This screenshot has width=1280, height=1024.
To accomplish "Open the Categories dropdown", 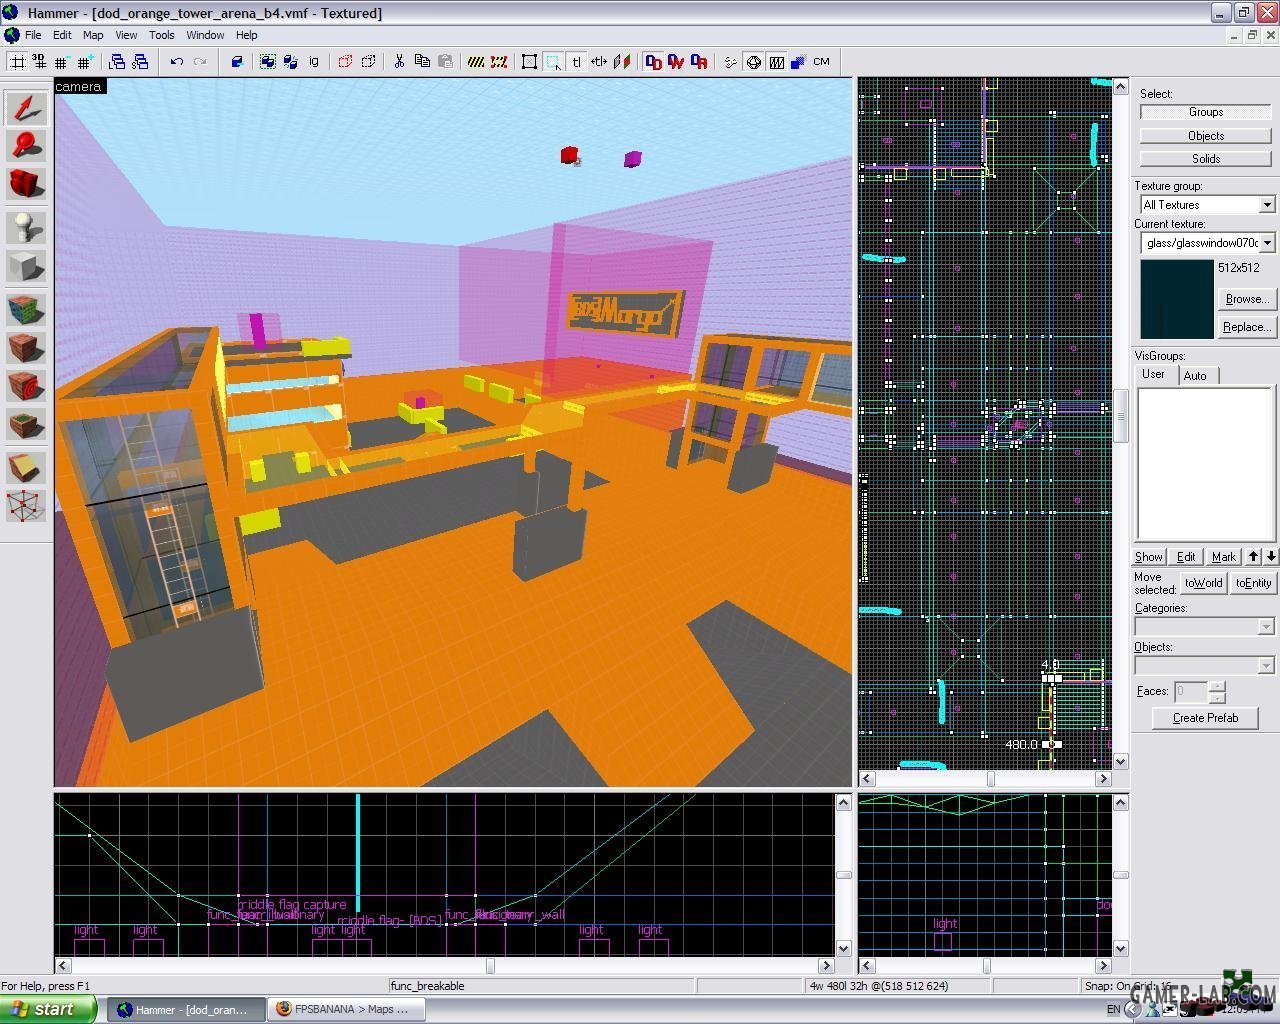I will (x=1265, y=627).
